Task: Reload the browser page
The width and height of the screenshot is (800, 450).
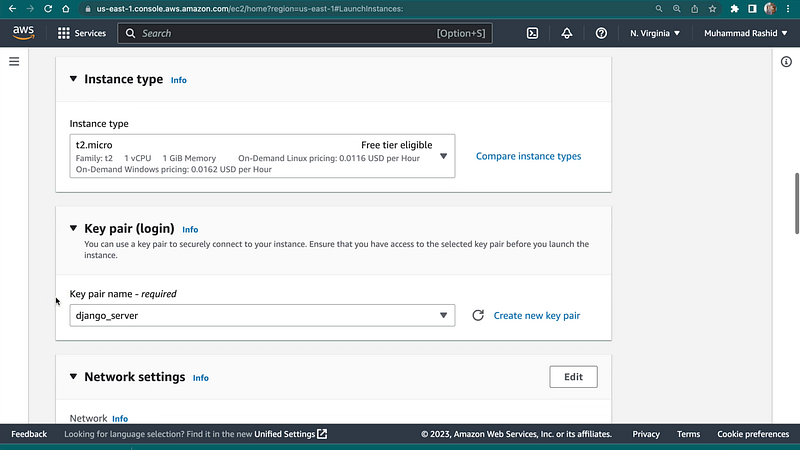Action: 48,9
